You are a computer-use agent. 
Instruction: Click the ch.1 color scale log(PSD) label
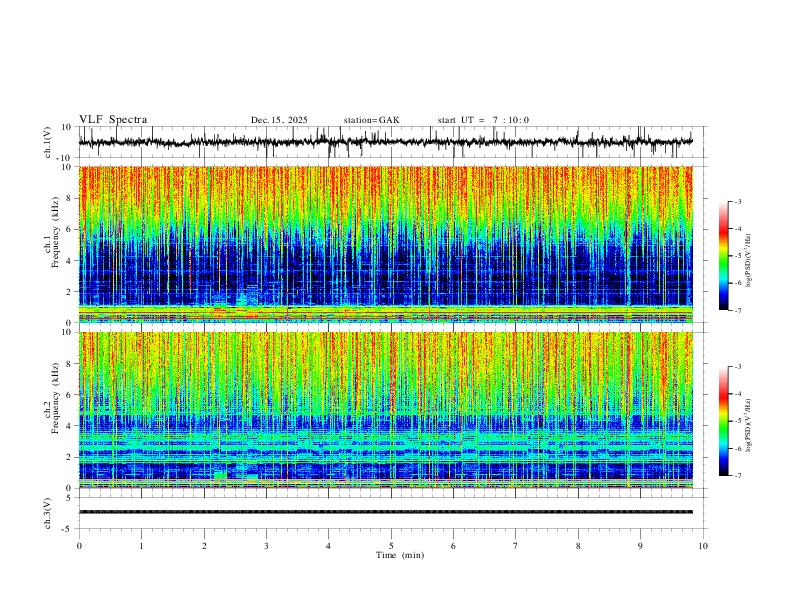tap(749, 261)
